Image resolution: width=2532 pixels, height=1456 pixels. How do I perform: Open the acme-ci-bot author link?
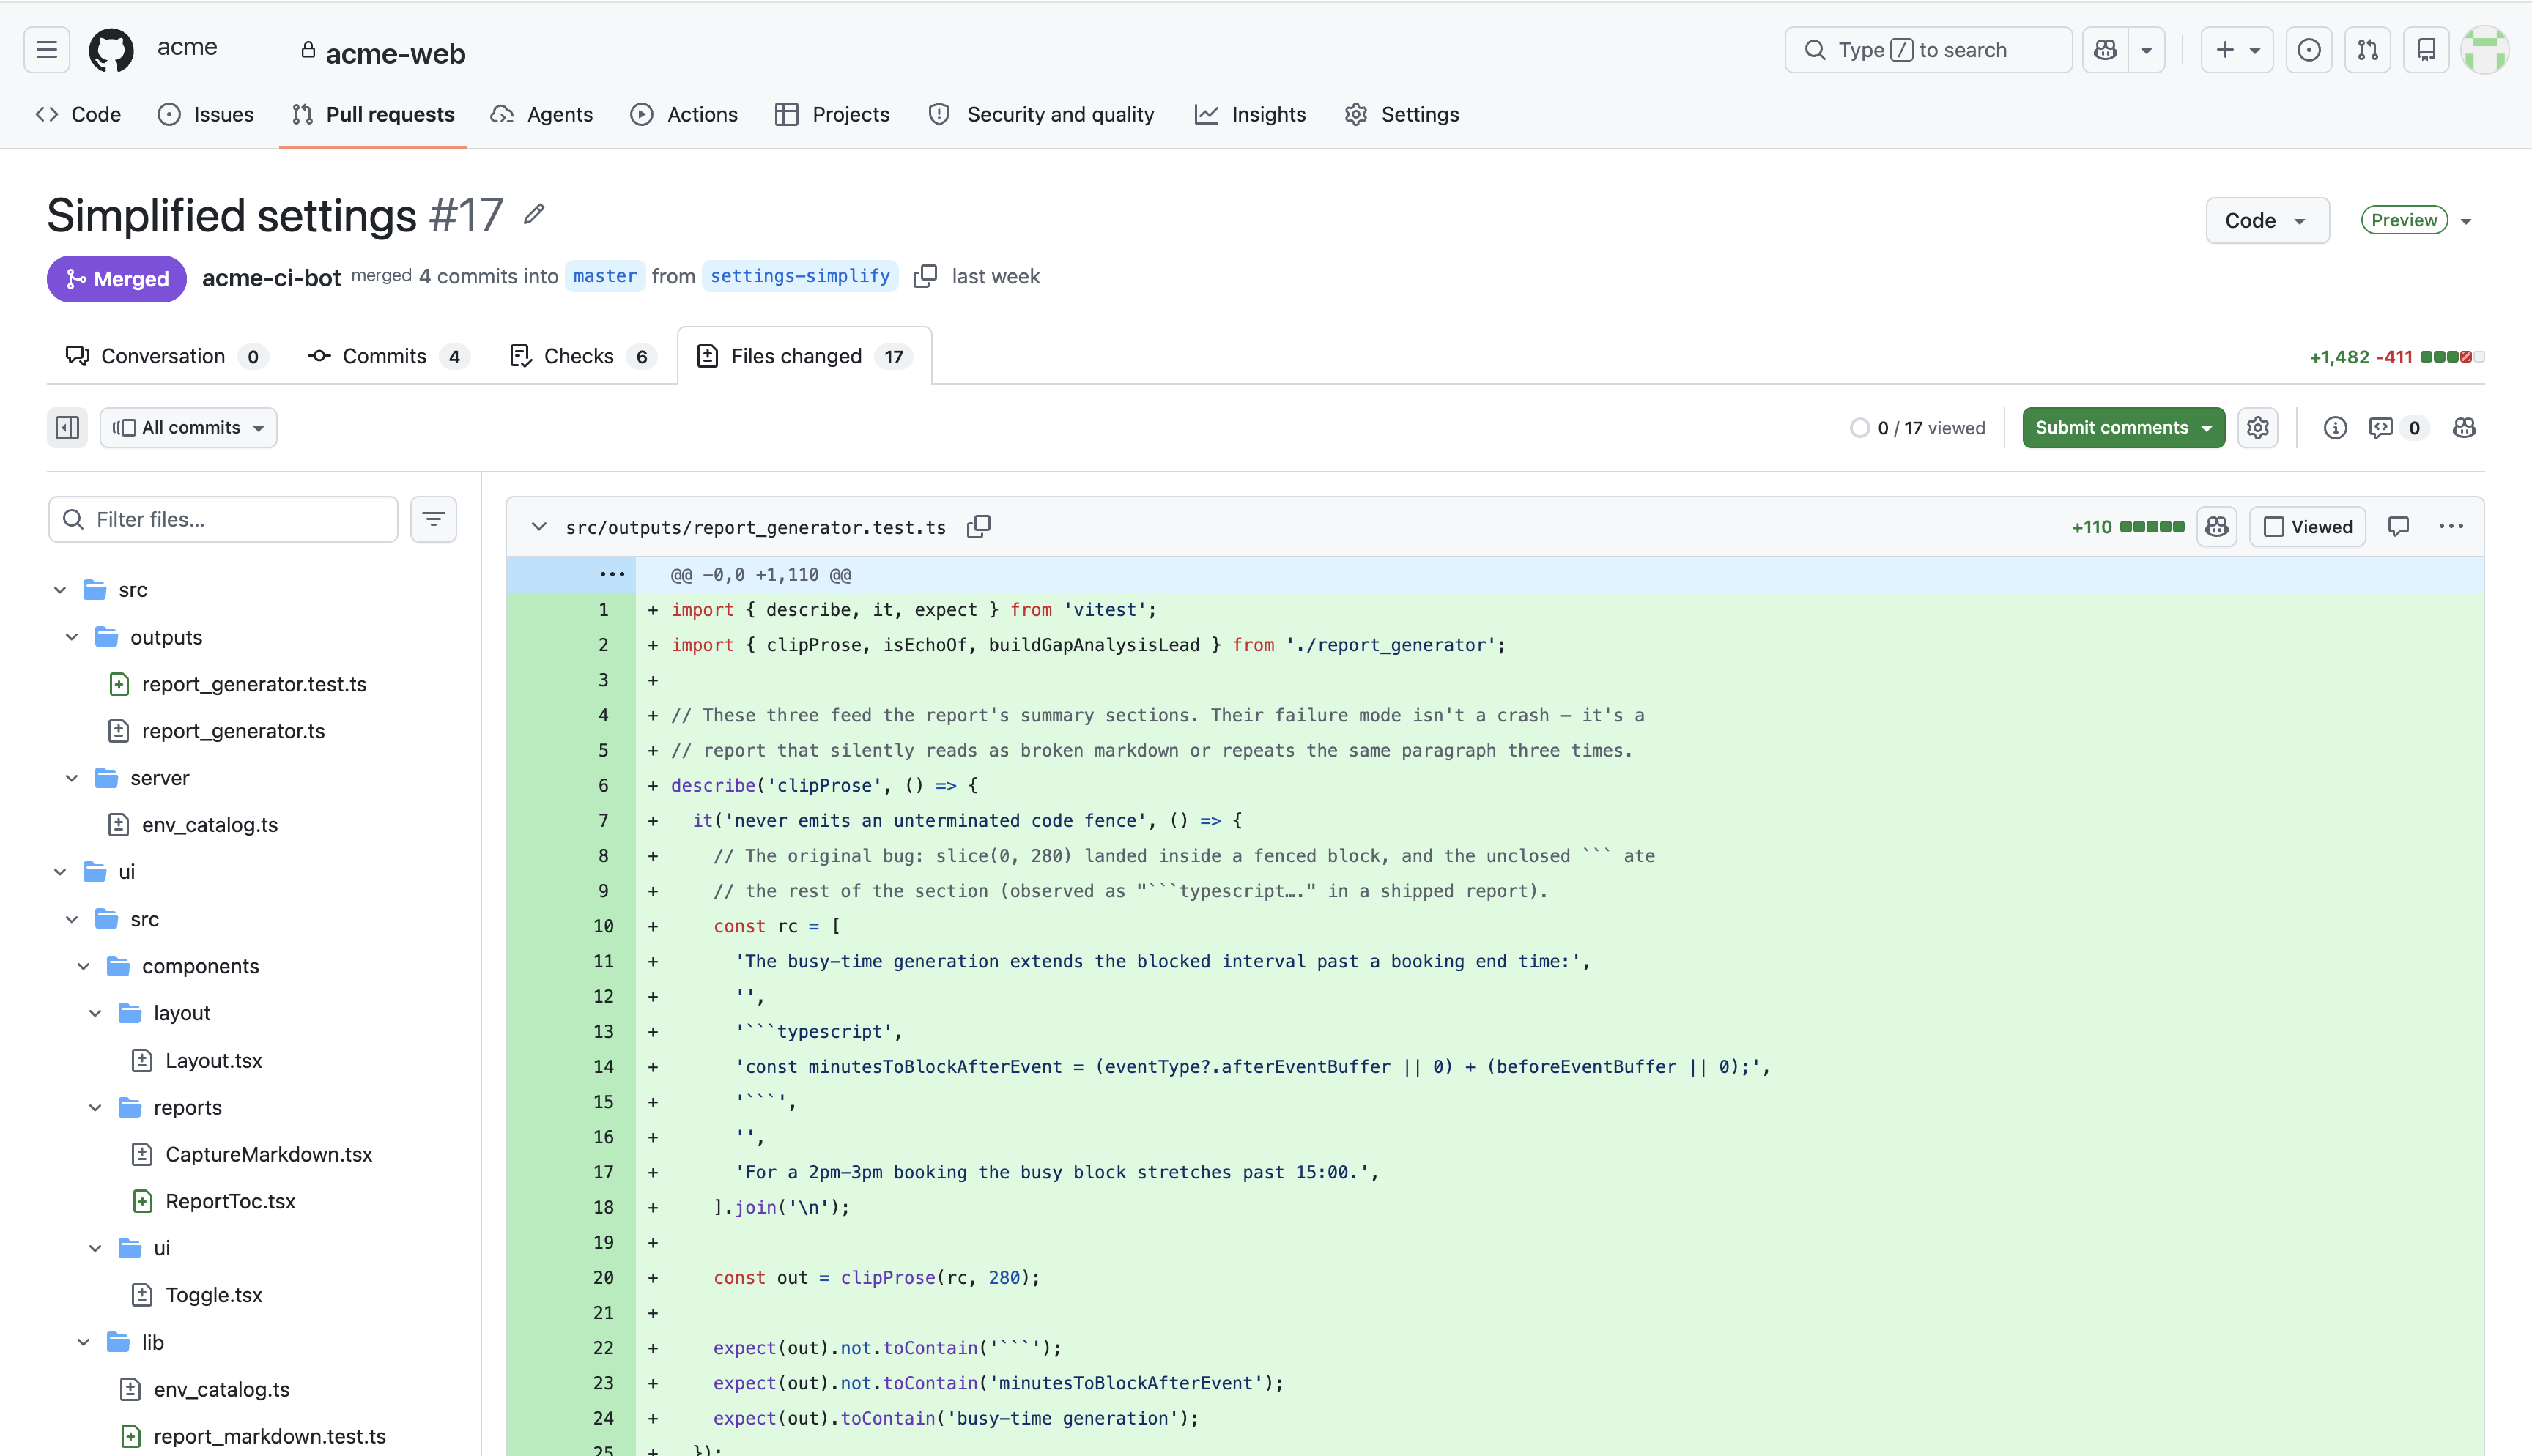(x=271, y=278)
